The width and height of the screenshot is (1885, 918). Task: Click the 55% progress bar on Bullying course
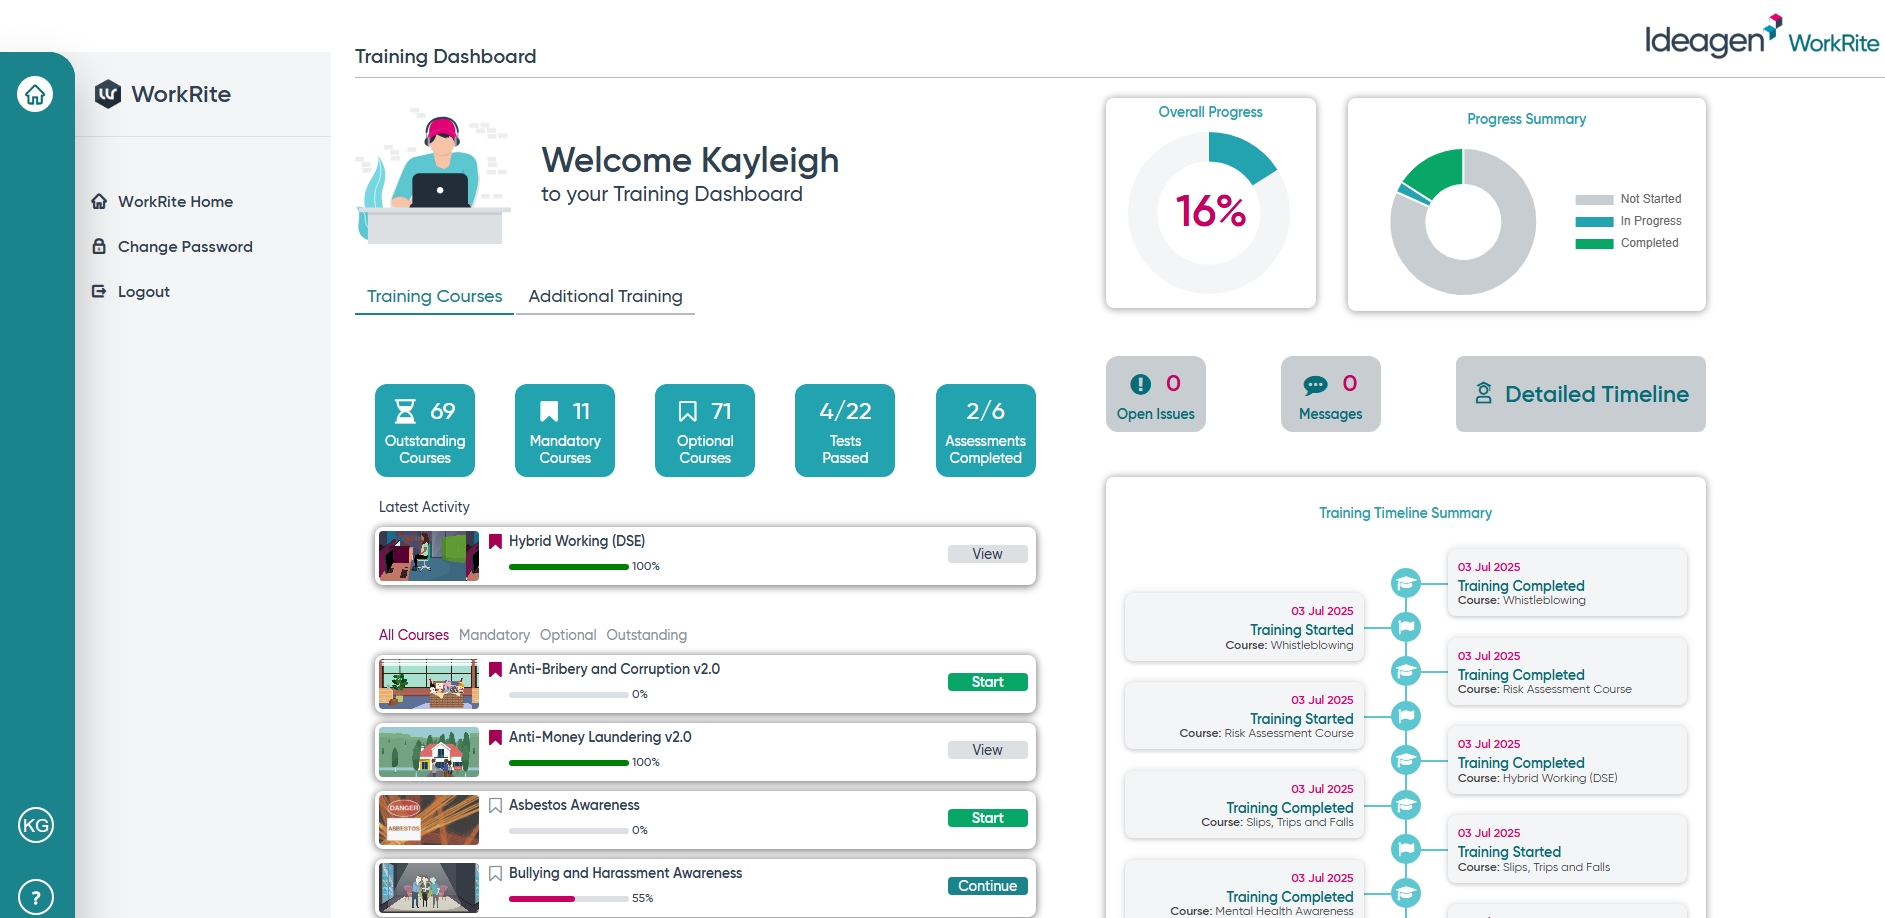(x=568, y=897)
